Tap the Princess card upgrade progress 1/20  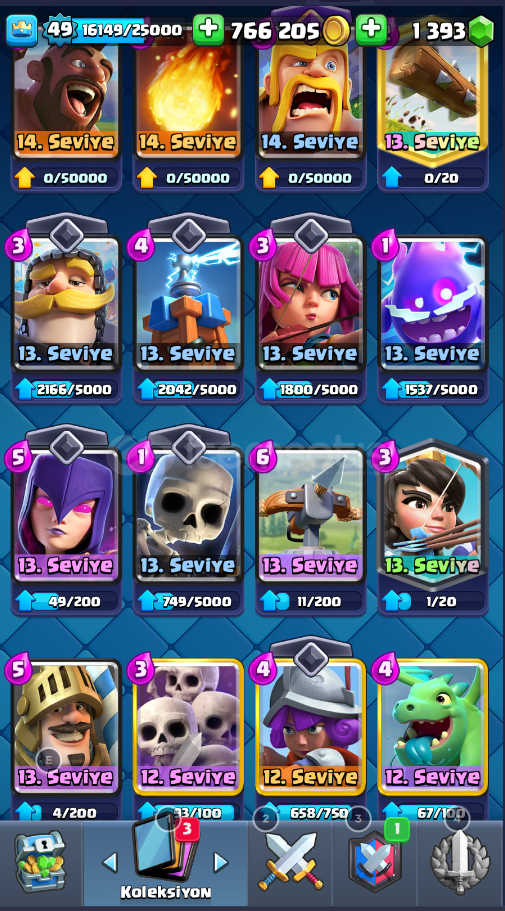coord(433,601)
